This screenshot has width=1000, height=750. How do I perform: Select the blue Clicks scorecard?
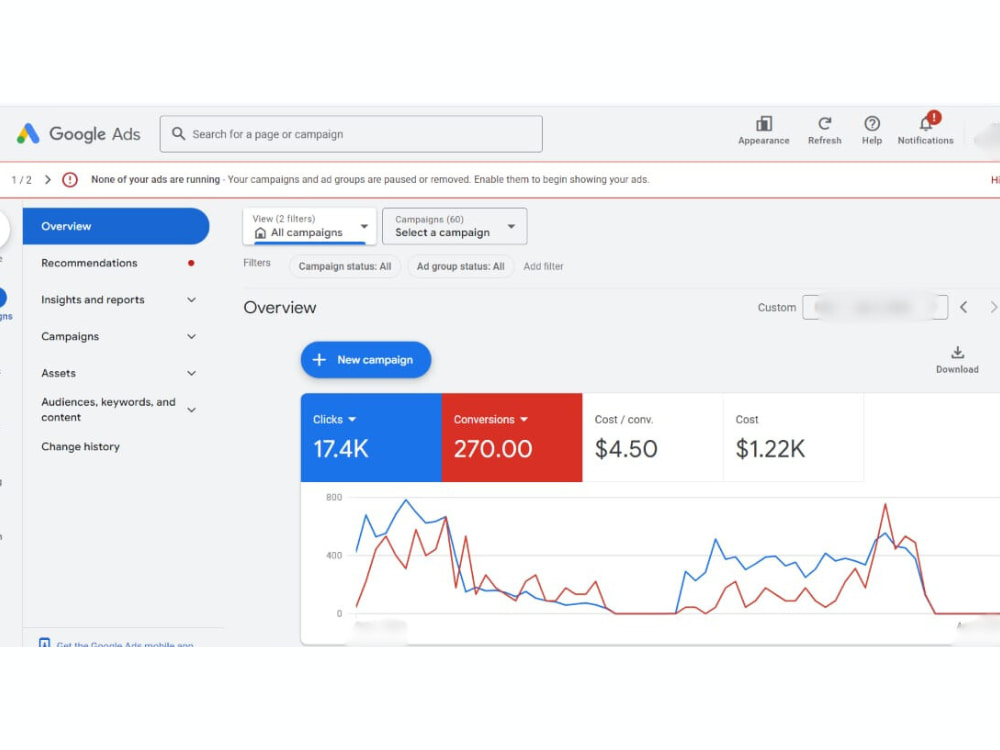click(371, 438)
